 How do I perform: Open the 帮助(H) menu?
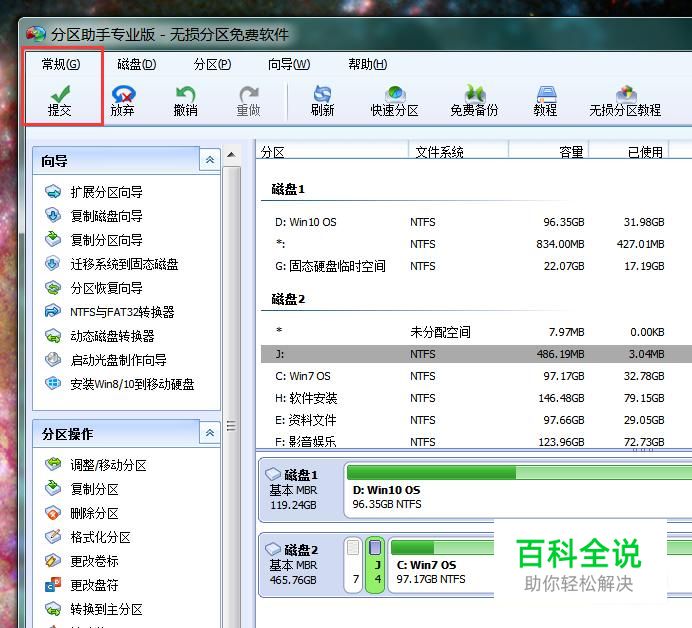point(368,64)
